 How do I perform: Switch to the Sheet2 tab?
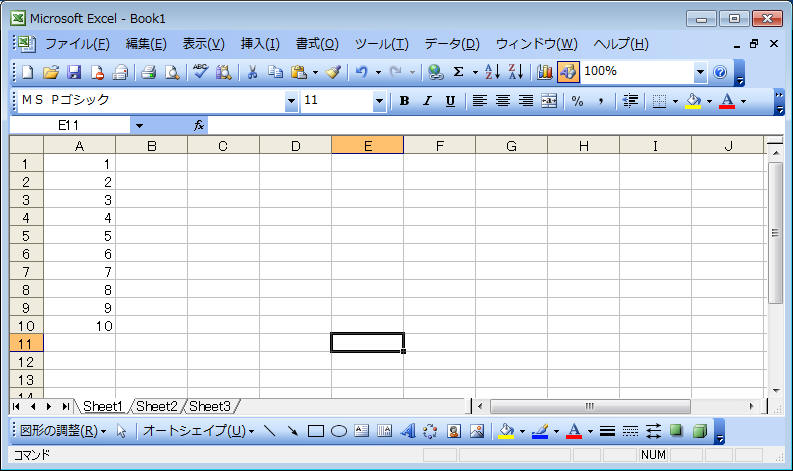[157, 406]
